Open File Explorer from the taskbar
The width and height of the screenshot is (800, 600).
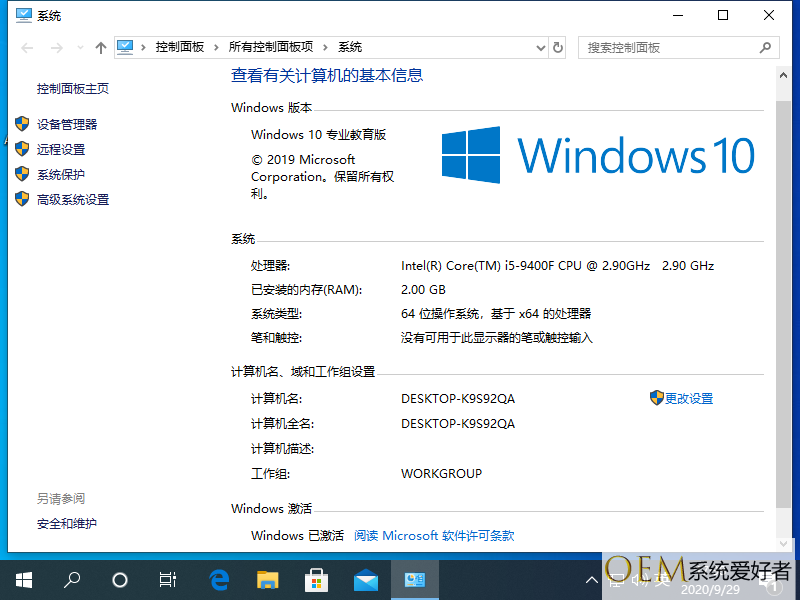tap(267, 579)
